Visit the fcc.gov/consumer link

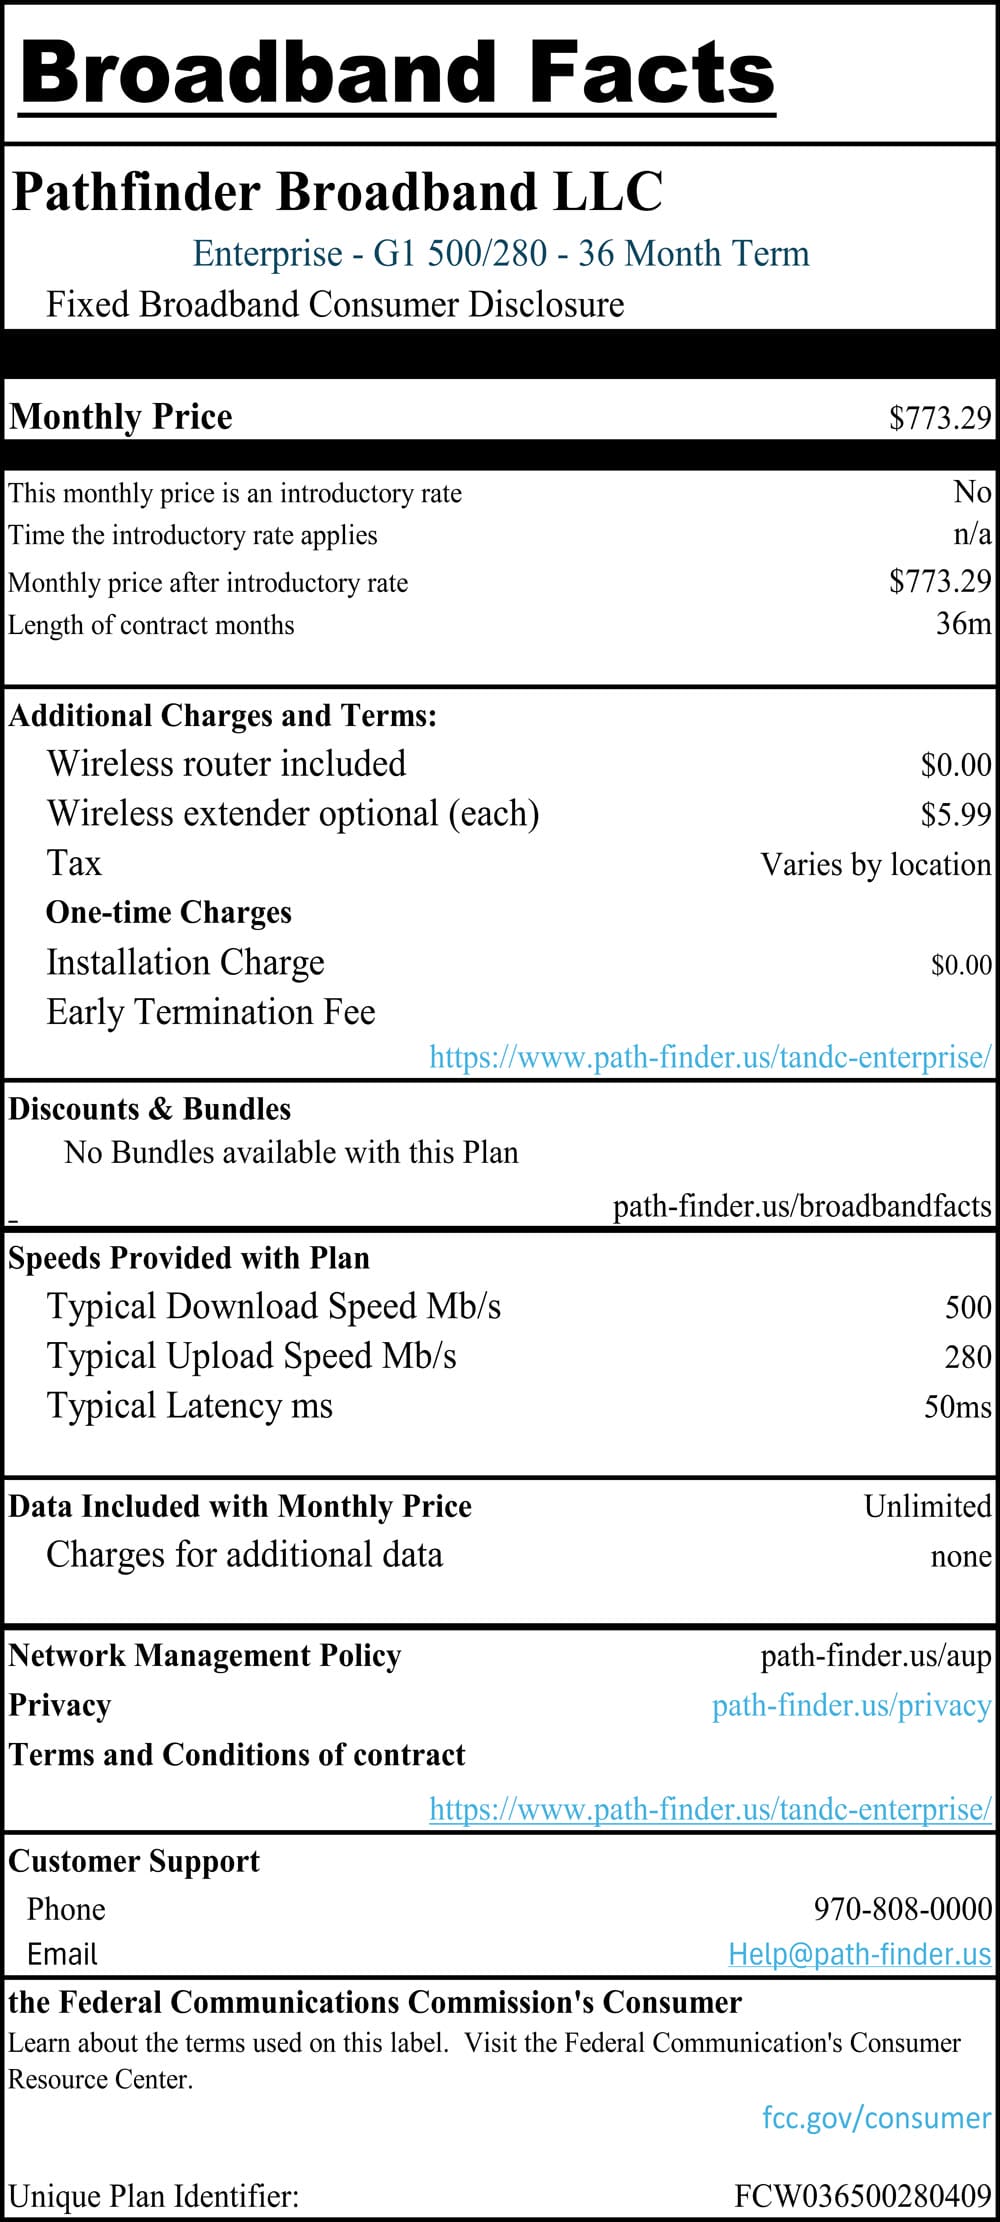(x=876, y=2117)
